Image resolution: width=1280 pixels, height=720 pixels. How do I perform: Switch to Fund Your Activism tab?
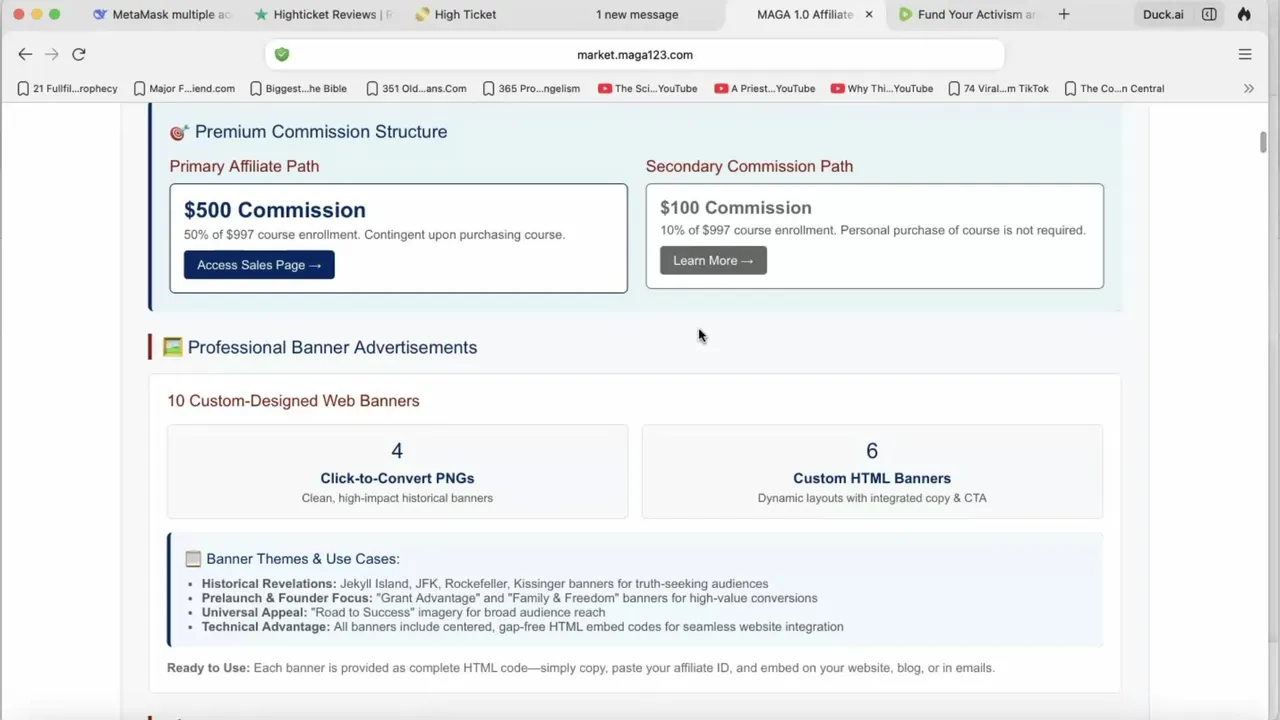point(967,14)
